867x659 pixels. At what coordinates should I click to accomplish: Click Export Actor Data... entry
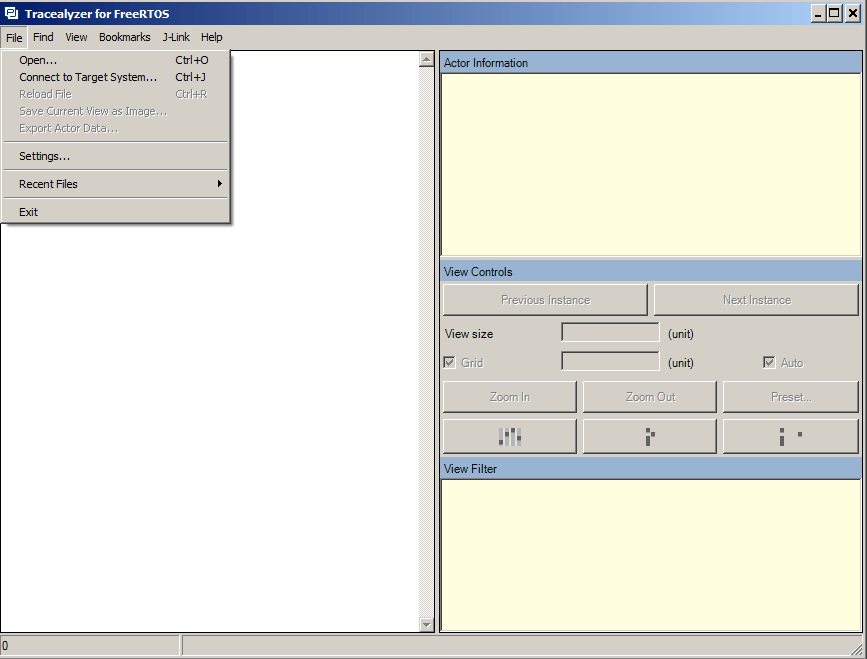(x=116, y=129)
